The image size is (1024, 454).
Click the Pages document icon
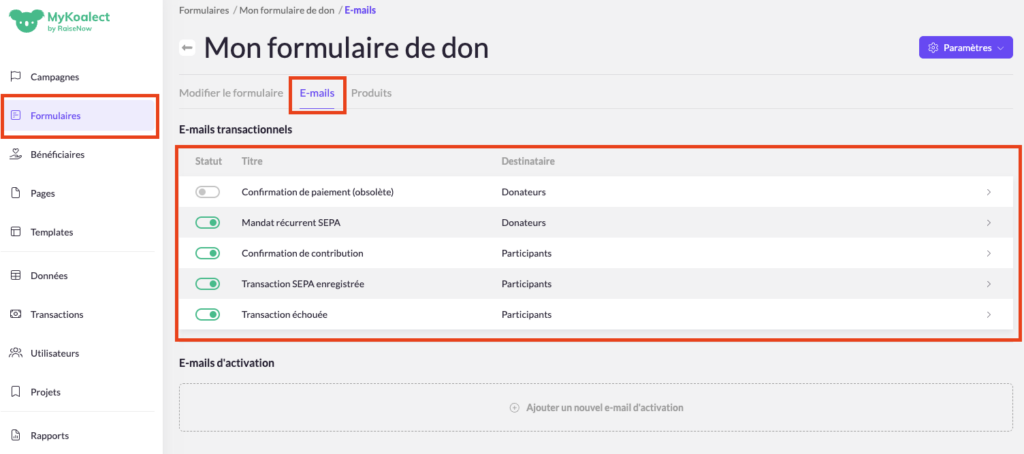click(15, 193)
